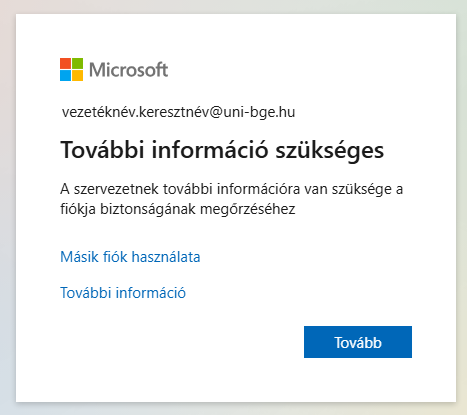Open the Másik fiók használata link
Image resolution: width=467 pixels, height=415 pixels.
point(130,257)
